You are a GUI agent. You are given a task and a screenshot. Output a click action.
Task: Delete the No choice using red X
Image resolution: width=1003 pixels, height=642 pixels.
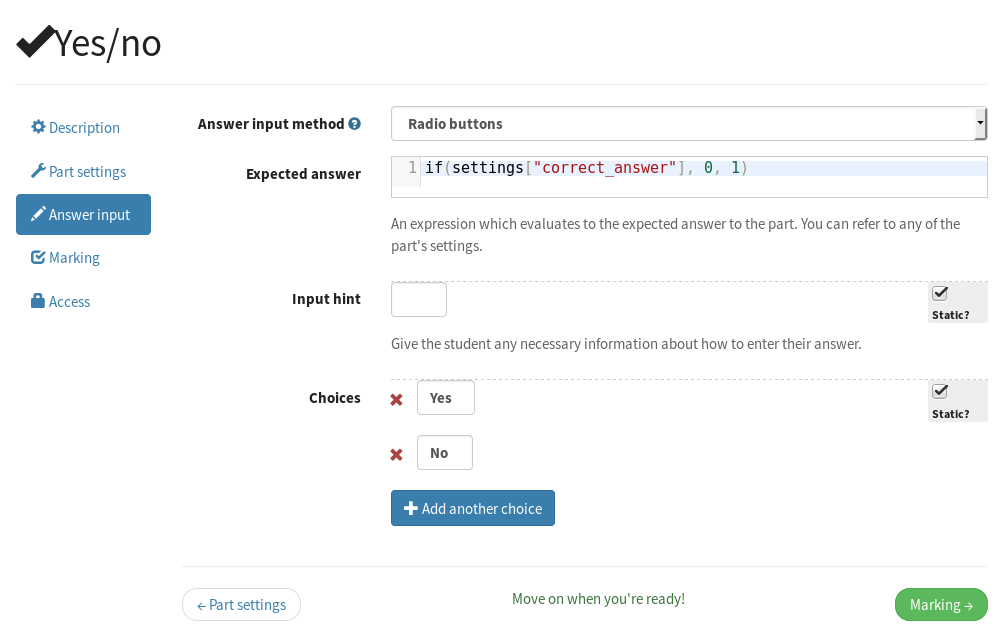coord(396,454)
